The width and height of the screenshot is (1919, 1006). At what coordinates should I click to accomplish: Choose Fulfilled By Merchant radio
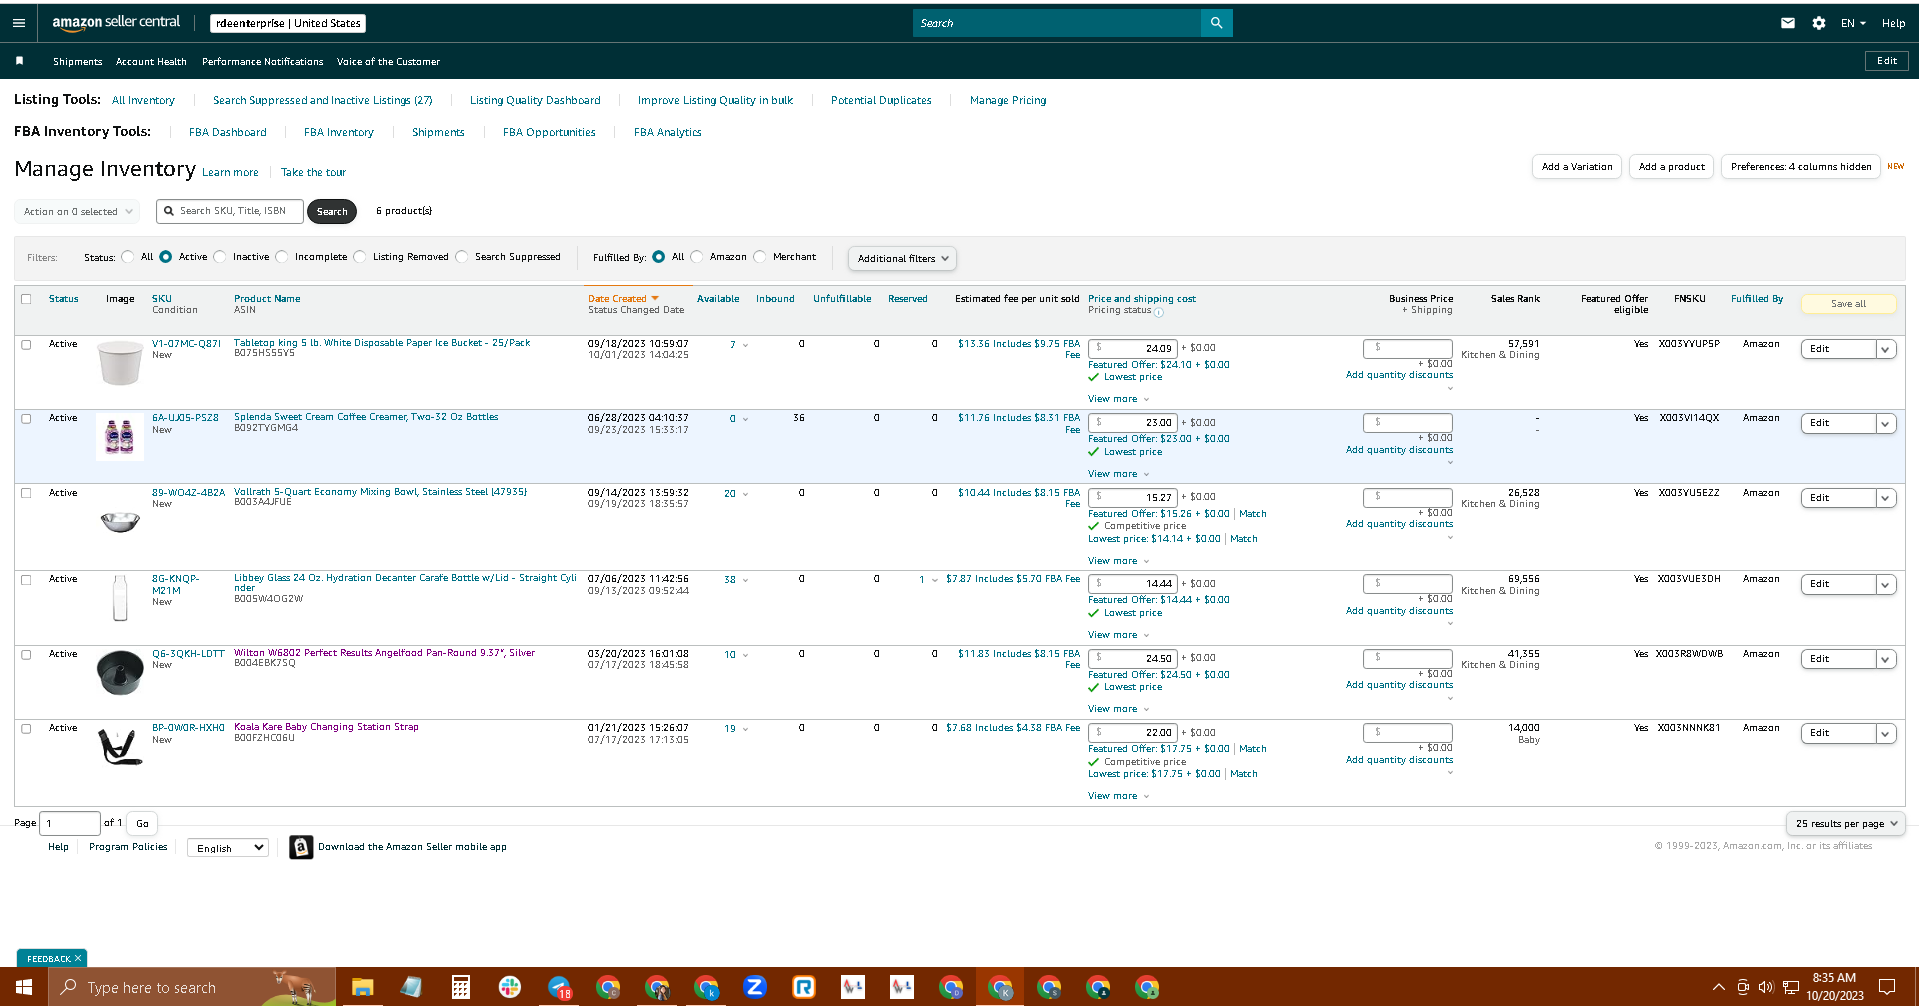click(760, 257)
